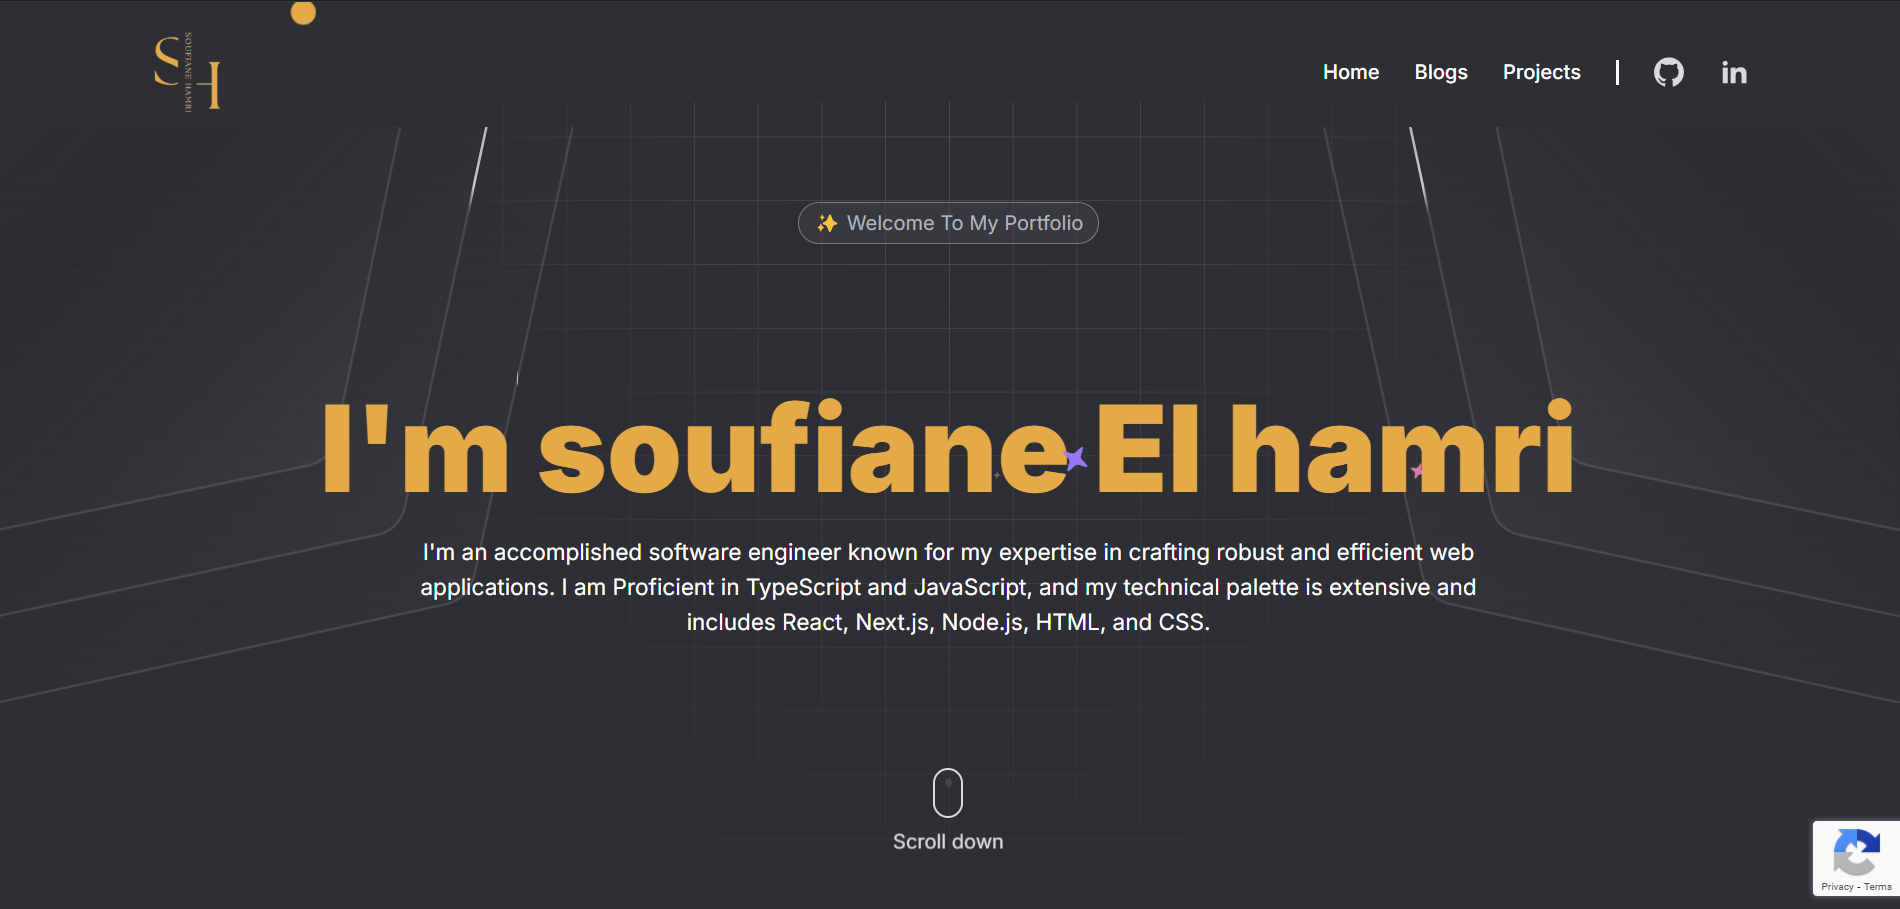Viewport: 1900px width, 909px height.
Task: Click the sparkle icon in the welcome badge
Action: [827, 223]
